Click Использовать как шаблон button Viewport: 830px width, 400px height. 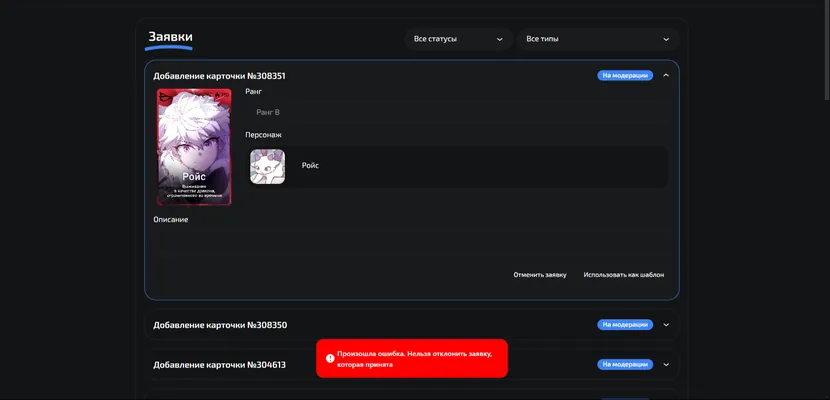click(624, 275)
